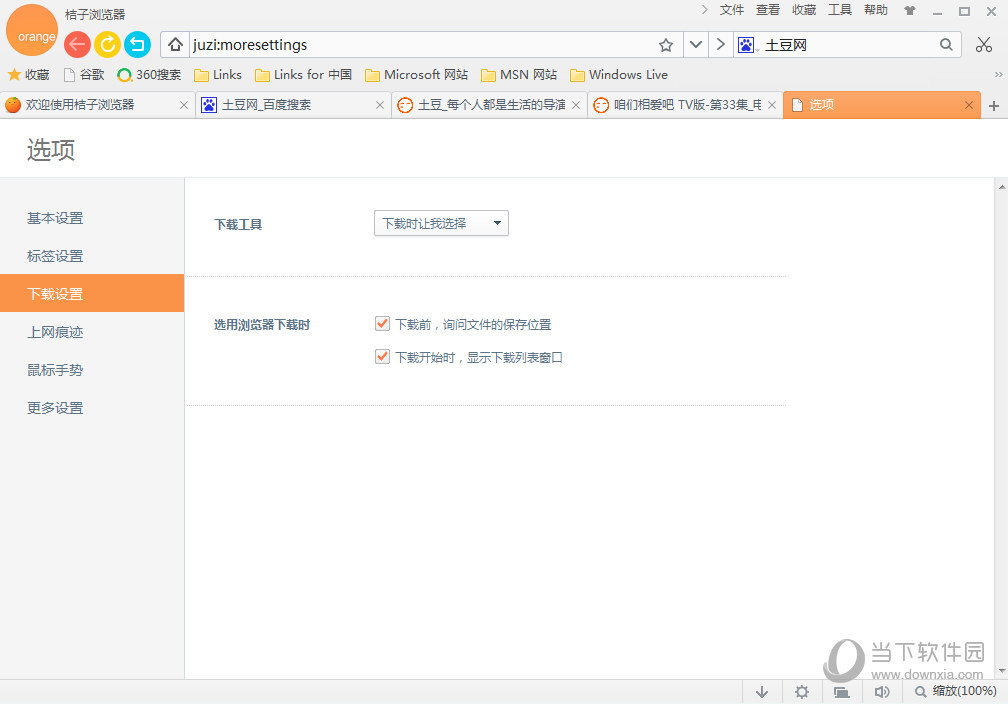
Task: Expand the address bar history dropdown arrow
Action: pyautogui.click(x=695, y=44)
